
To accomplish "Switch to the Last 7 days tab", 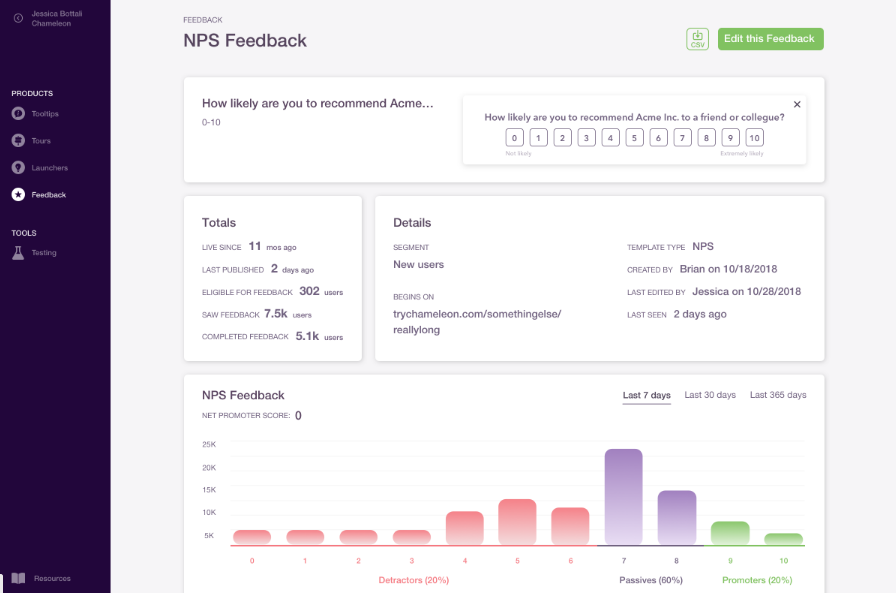I will (646, 395).
